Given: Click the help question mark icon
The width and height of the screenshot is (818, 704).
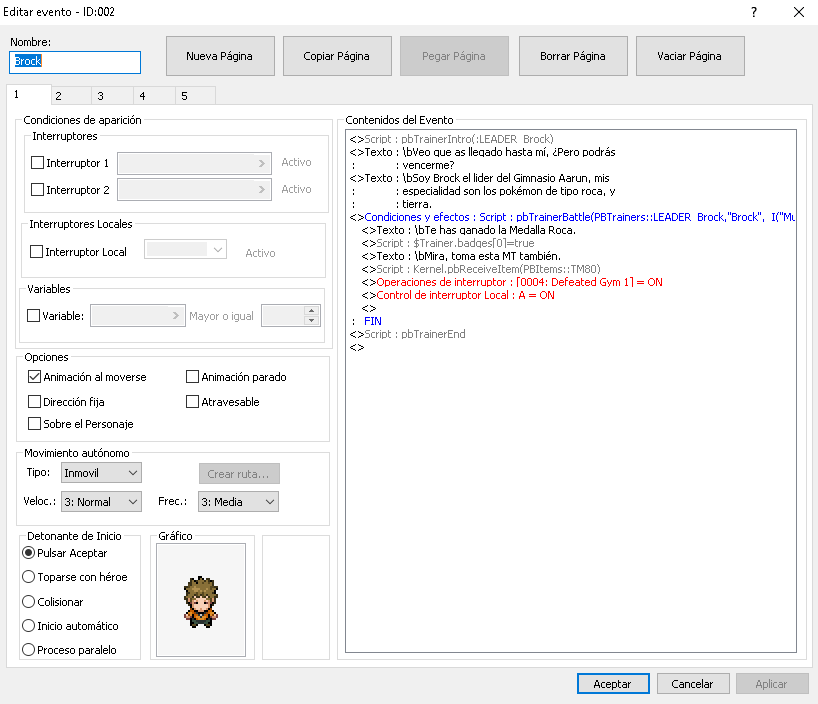Looking at the screenshot, I should (x=753, y=12).
